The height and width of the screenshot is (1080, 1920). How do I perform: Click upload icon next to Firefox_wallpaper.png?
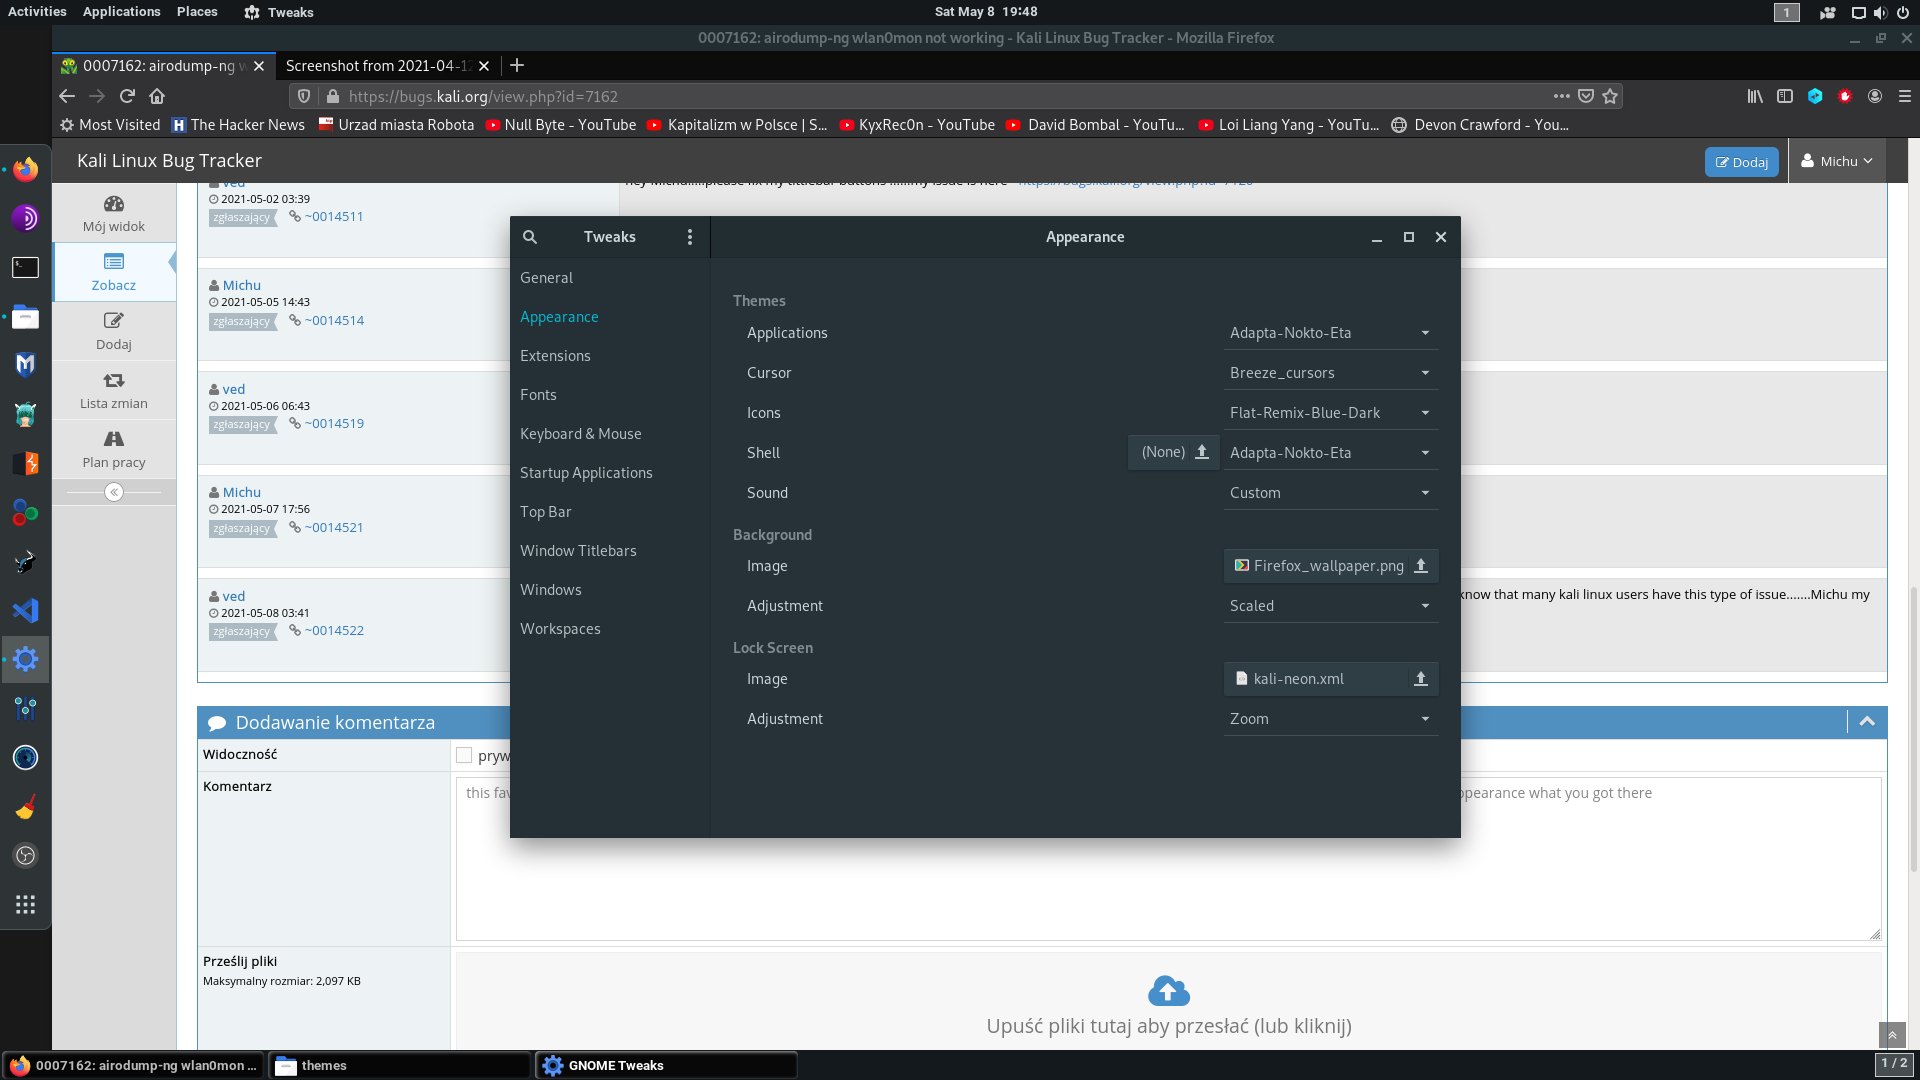(1420, 566)
